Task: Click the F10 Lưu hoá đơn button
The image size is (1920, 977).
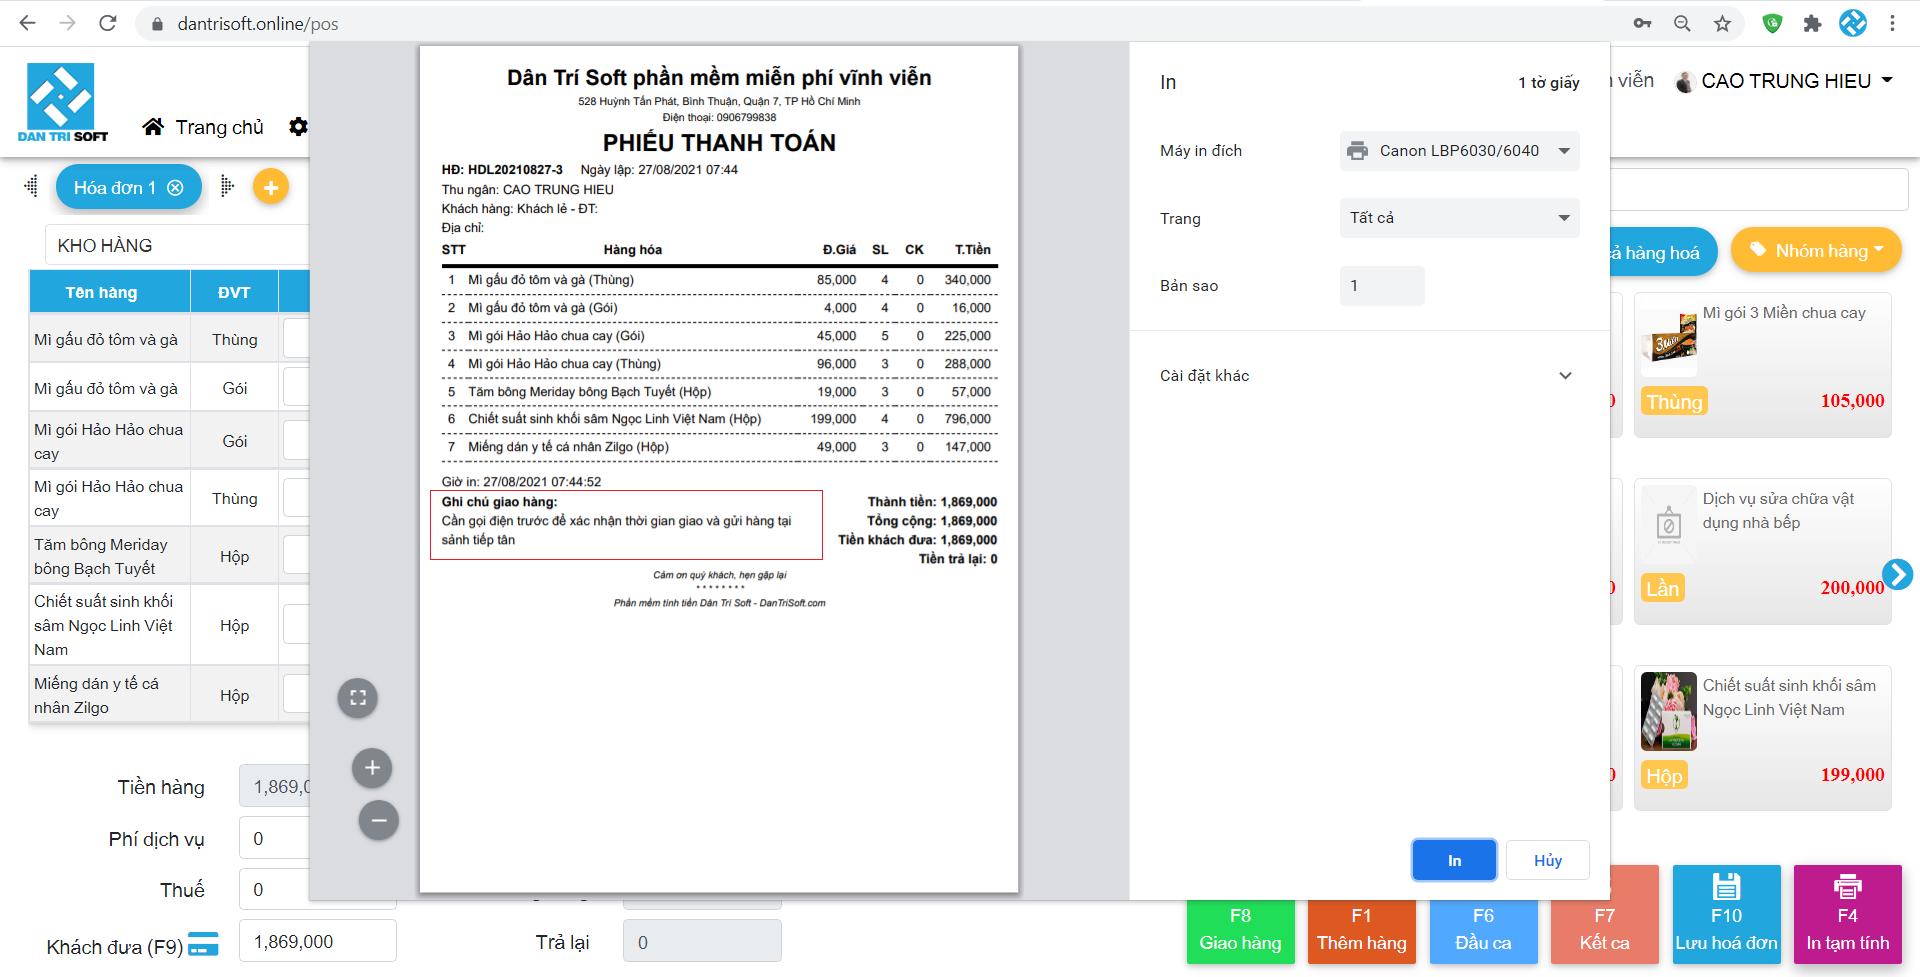Action: tap(1726, 914)
